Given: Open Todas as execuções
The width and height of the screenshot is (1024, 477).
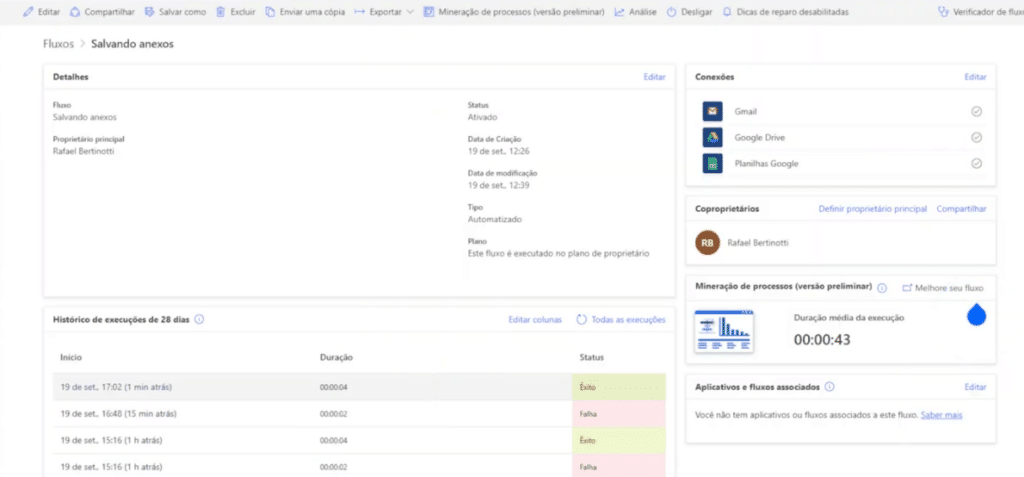Looking at the screenshot, I should (x=621, y=320).
